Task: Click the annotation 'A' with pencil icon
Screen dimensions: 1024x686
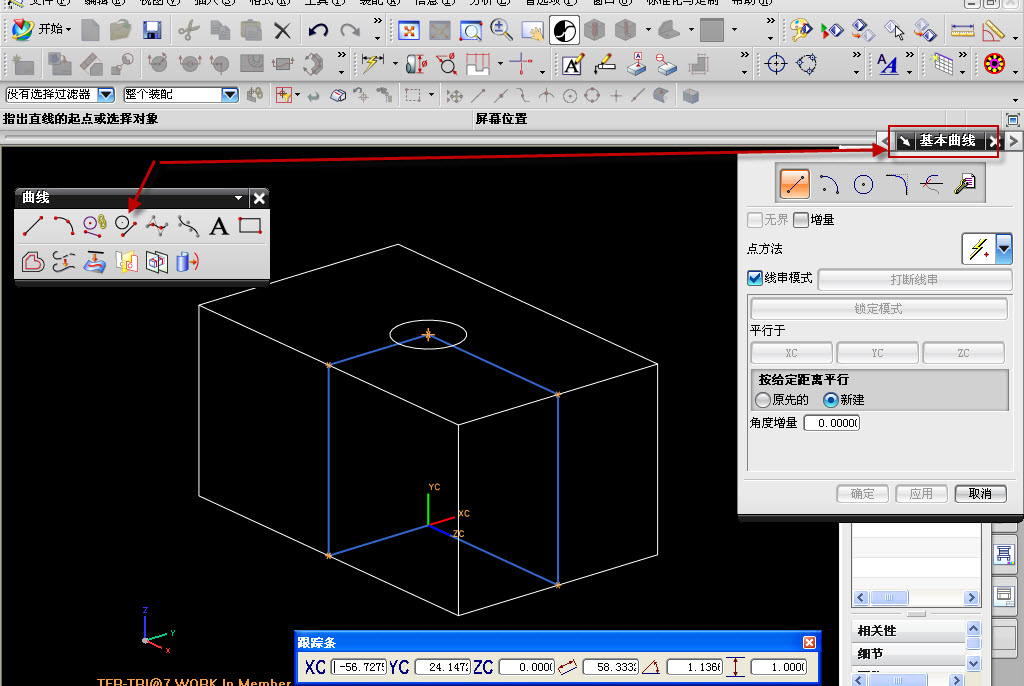Action: click(573, 64)
